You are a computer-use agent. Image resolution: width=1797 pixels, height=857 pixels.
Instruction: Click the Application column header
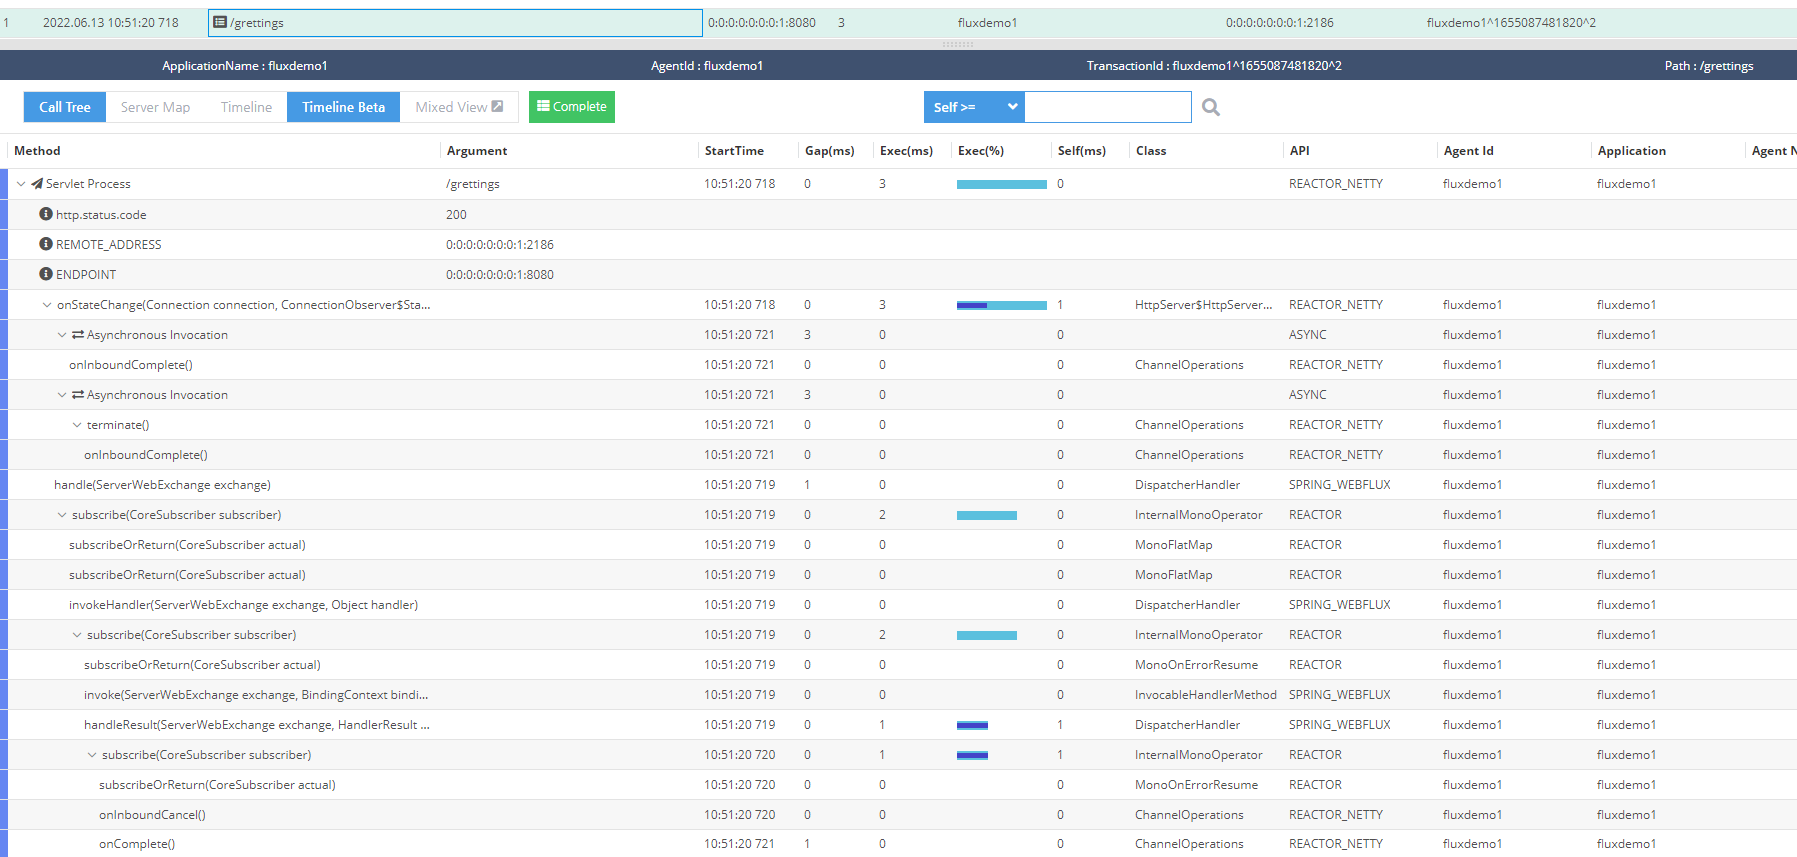(x=1632, y=151)
